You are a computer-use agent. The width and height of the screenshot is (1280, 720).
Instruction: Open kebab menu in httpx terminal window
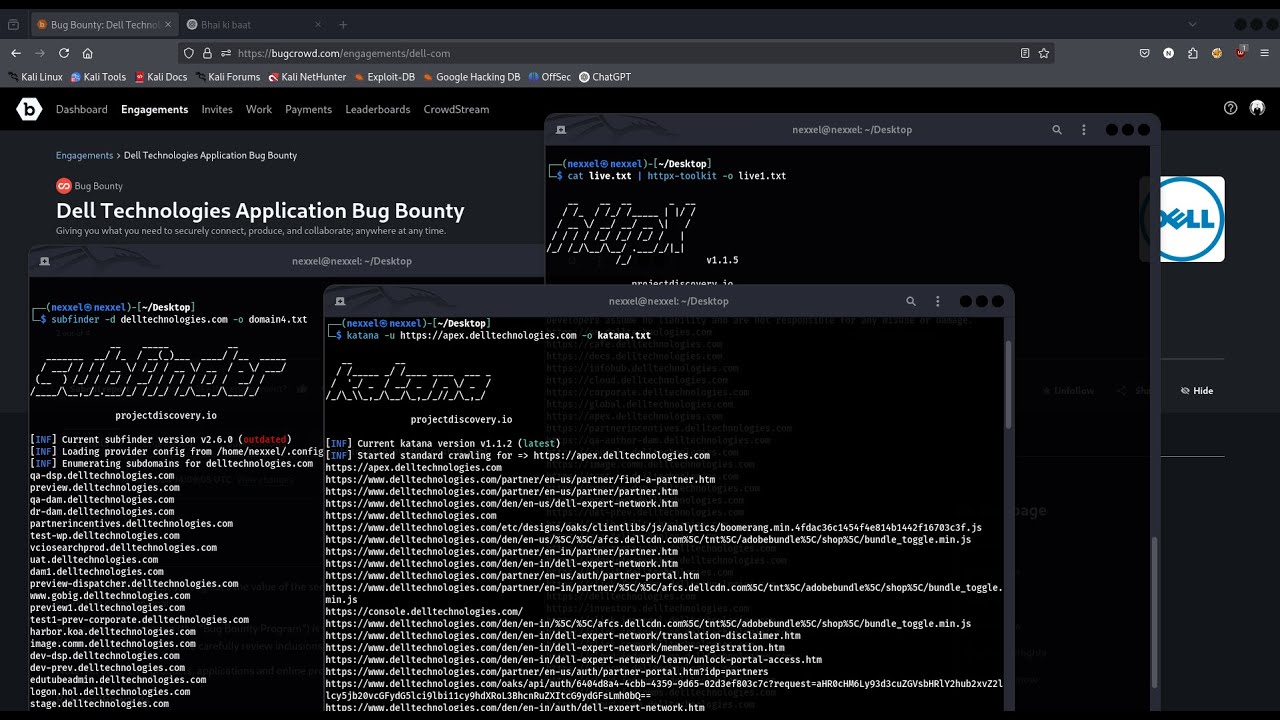(x=1083, y=129)
